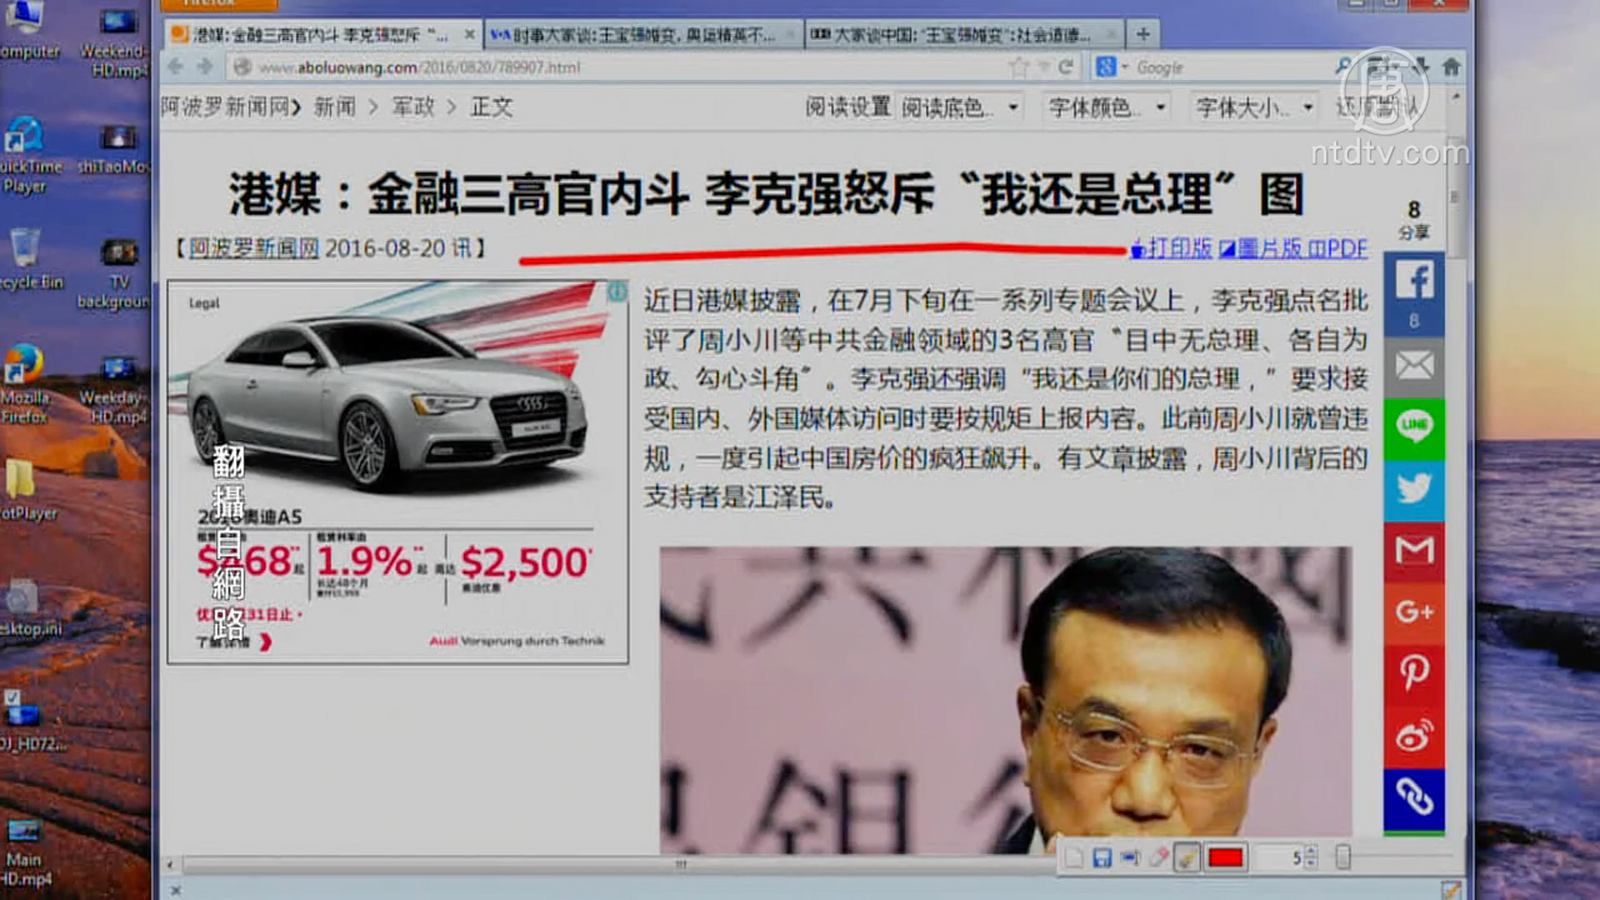Open a new browser tab
Viewport: 1600px width, 900px height.
pos(1142,35)
